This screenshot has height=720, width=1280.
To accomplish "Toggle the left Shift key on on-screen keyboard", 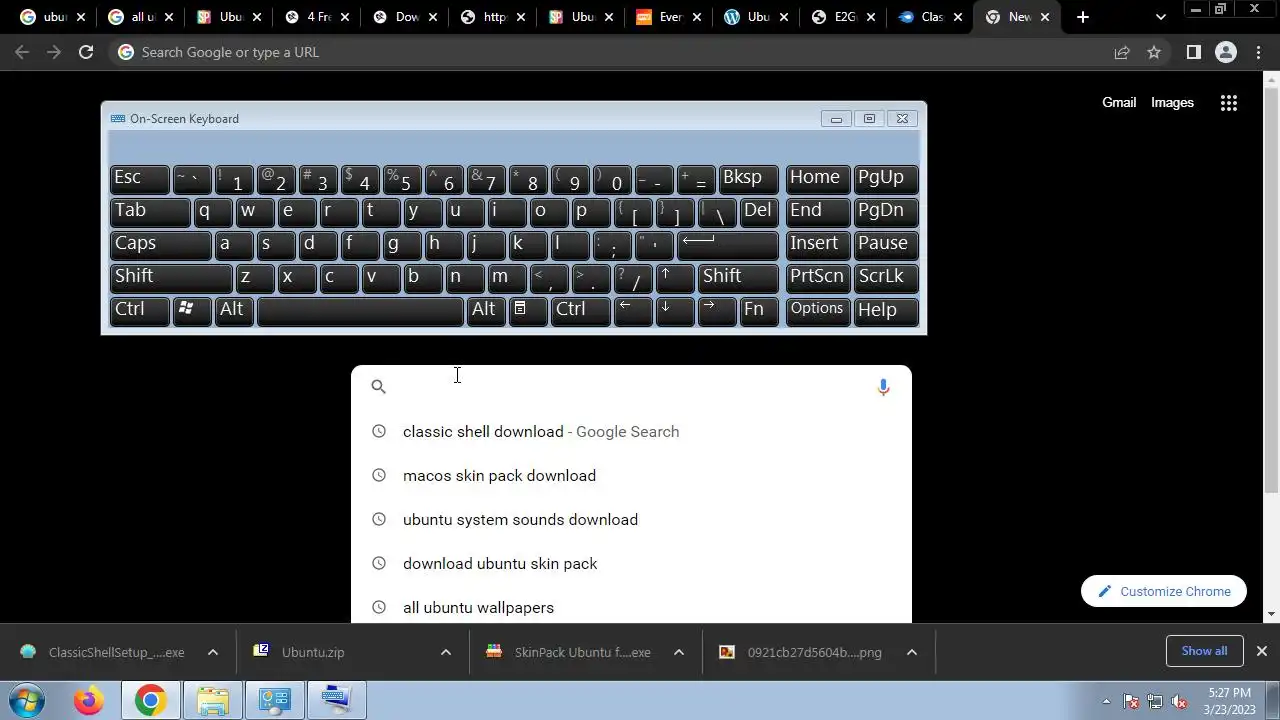I will pyautogui.click(x=171, y=278).
